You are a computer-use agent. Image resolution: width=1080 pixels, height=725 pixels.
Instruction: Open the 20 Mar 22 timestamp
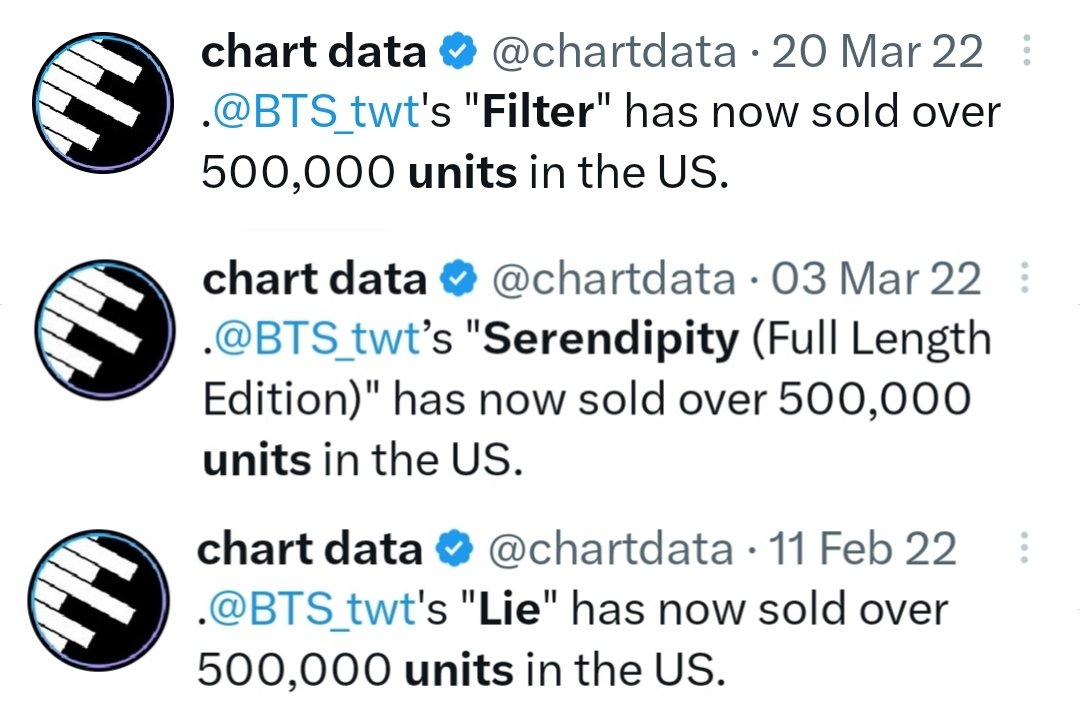[x=877, y=52]
